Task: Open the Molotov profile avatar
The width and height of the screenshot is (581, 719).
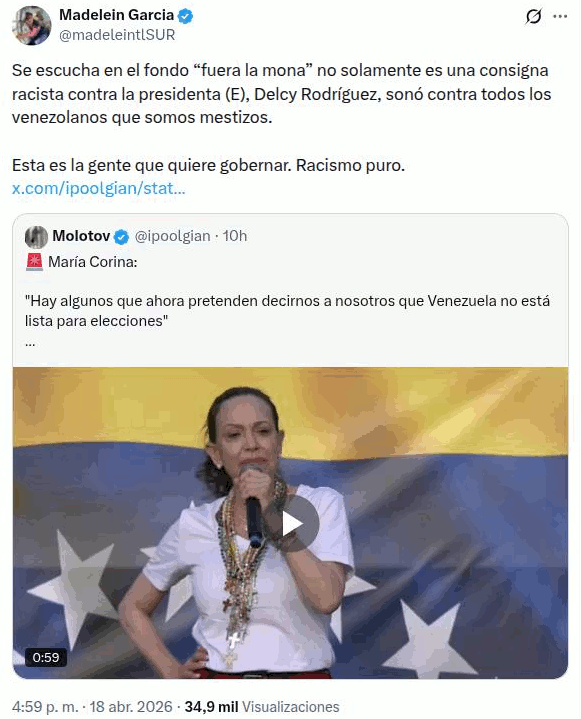Action: coord(36,237)
